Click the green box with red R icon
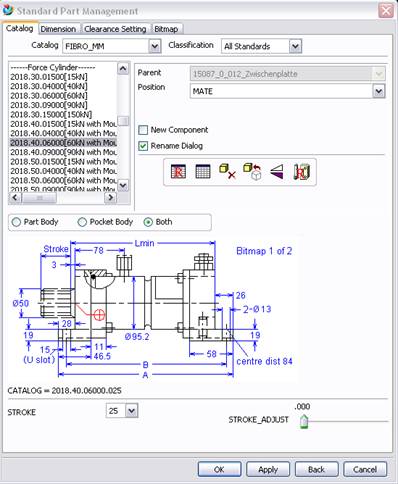 (x=301, y=172)
